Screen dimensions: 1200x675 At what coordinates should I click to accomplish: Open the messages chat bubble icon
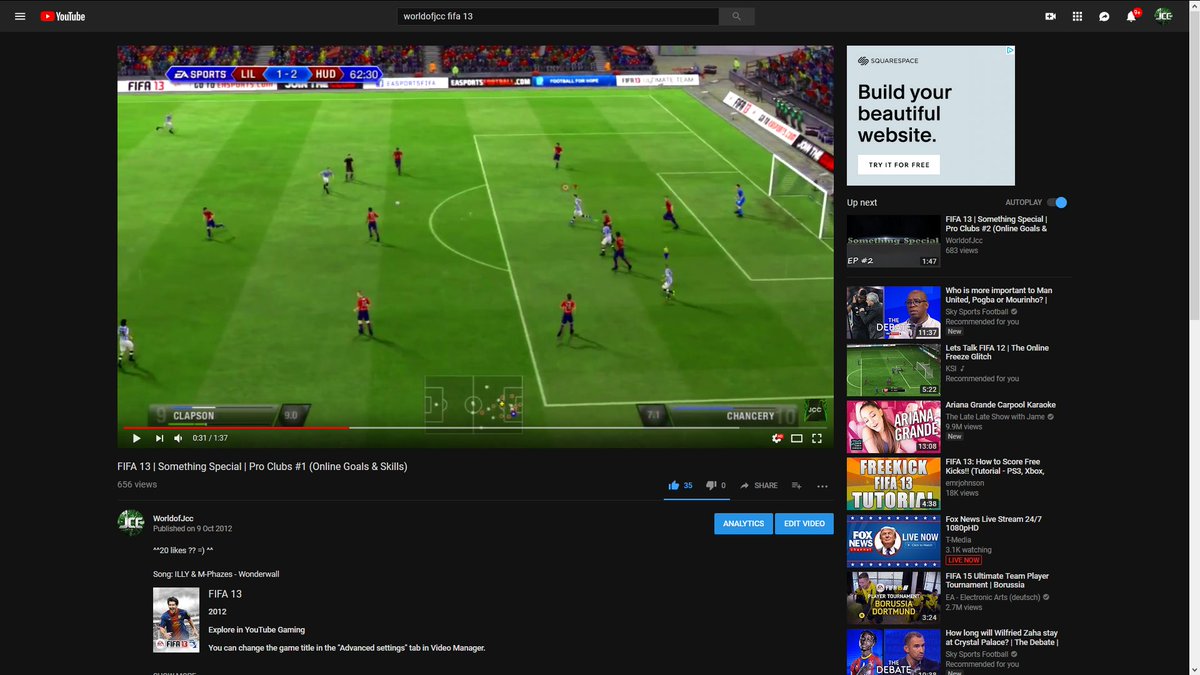tap(1104, 16)
